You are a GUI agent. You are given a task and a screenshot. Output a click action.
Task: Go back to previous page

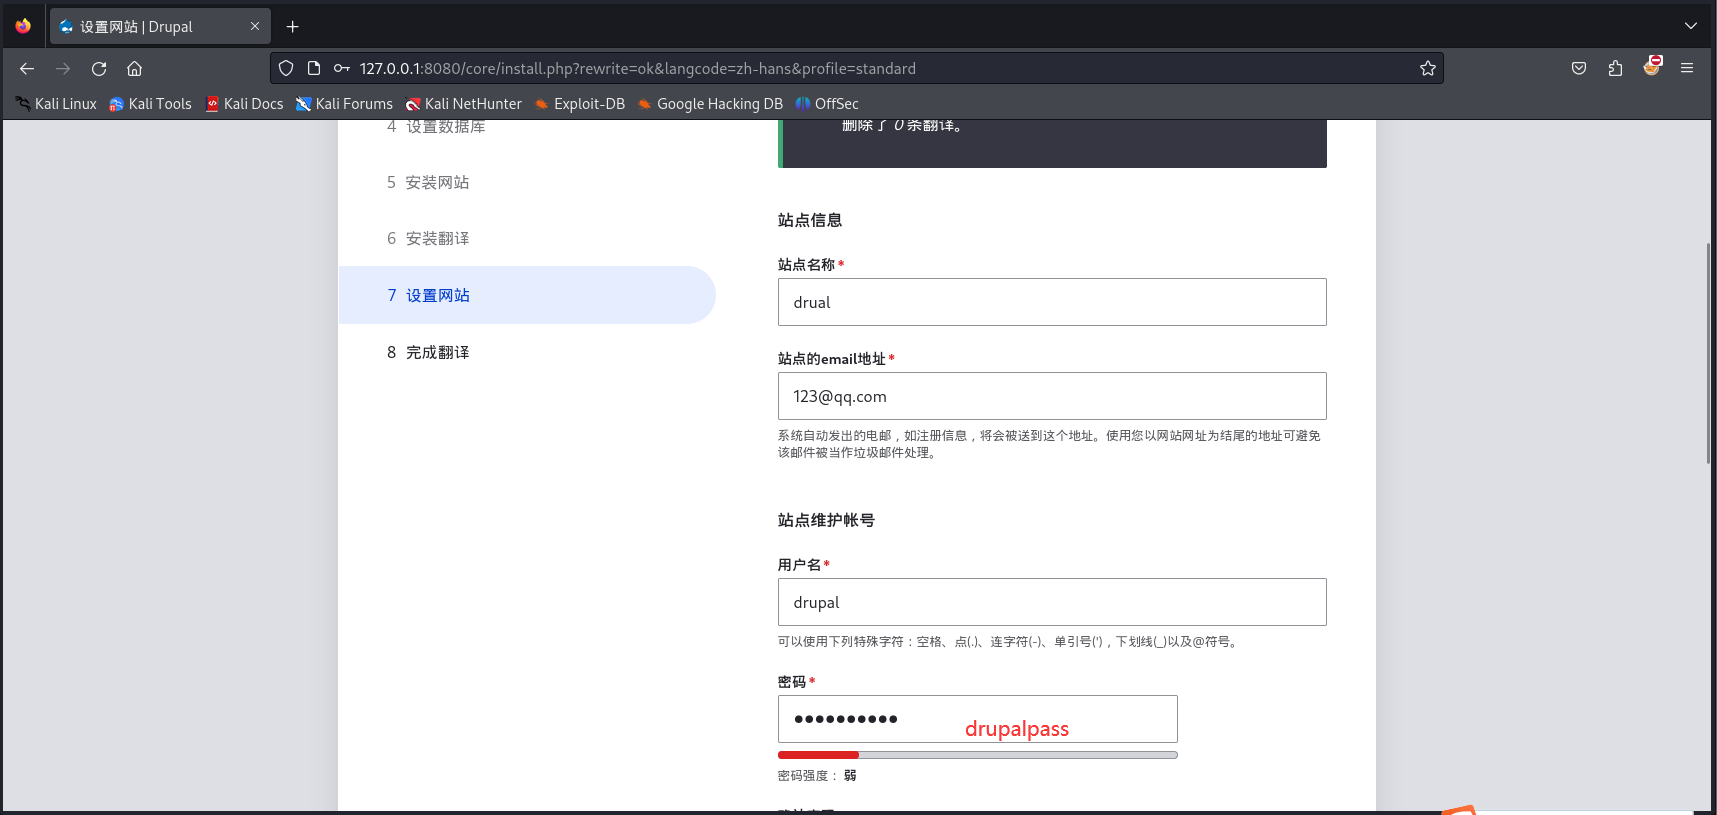(27, 68)
